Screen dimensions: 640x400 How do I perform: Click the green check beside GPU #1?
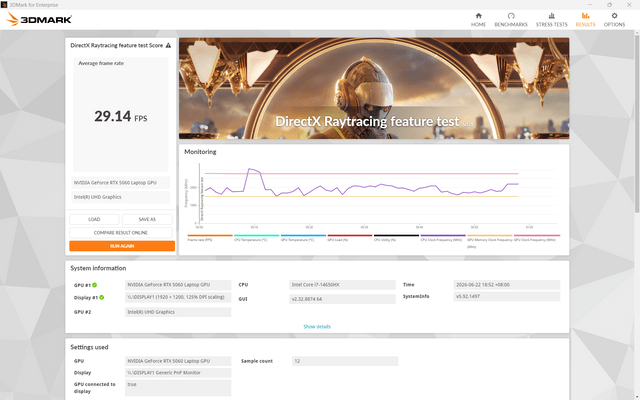[x=95, y=285]
